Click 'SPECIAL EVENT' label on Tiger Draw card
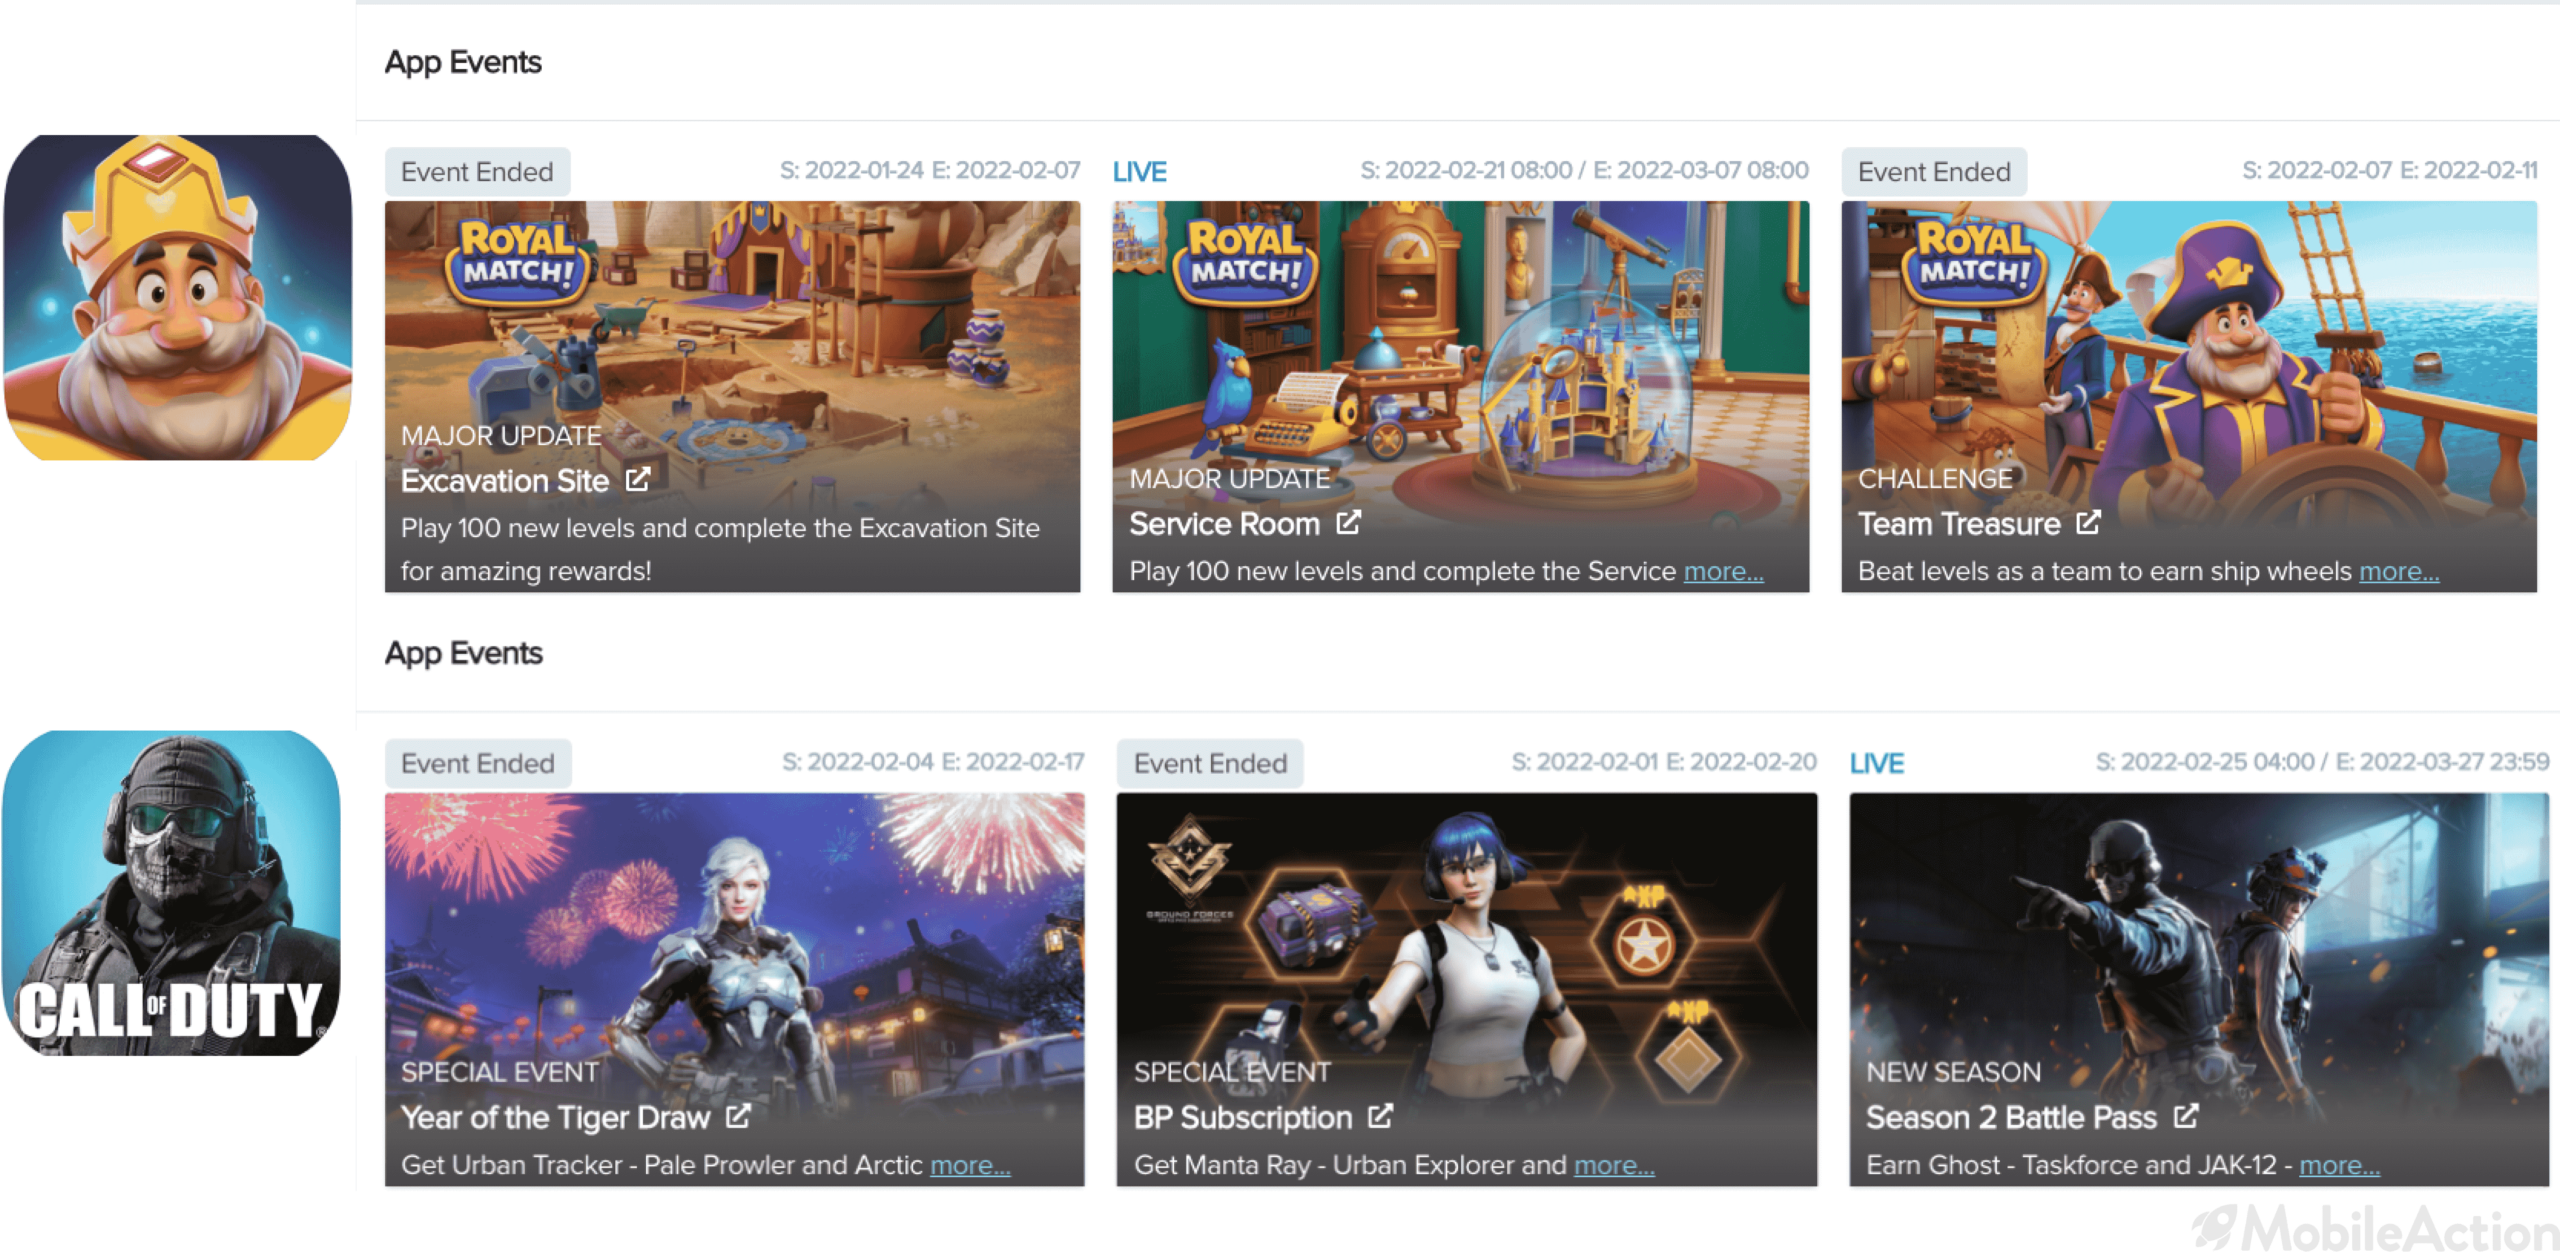 pyautogui.click(x=500, y=1072)
